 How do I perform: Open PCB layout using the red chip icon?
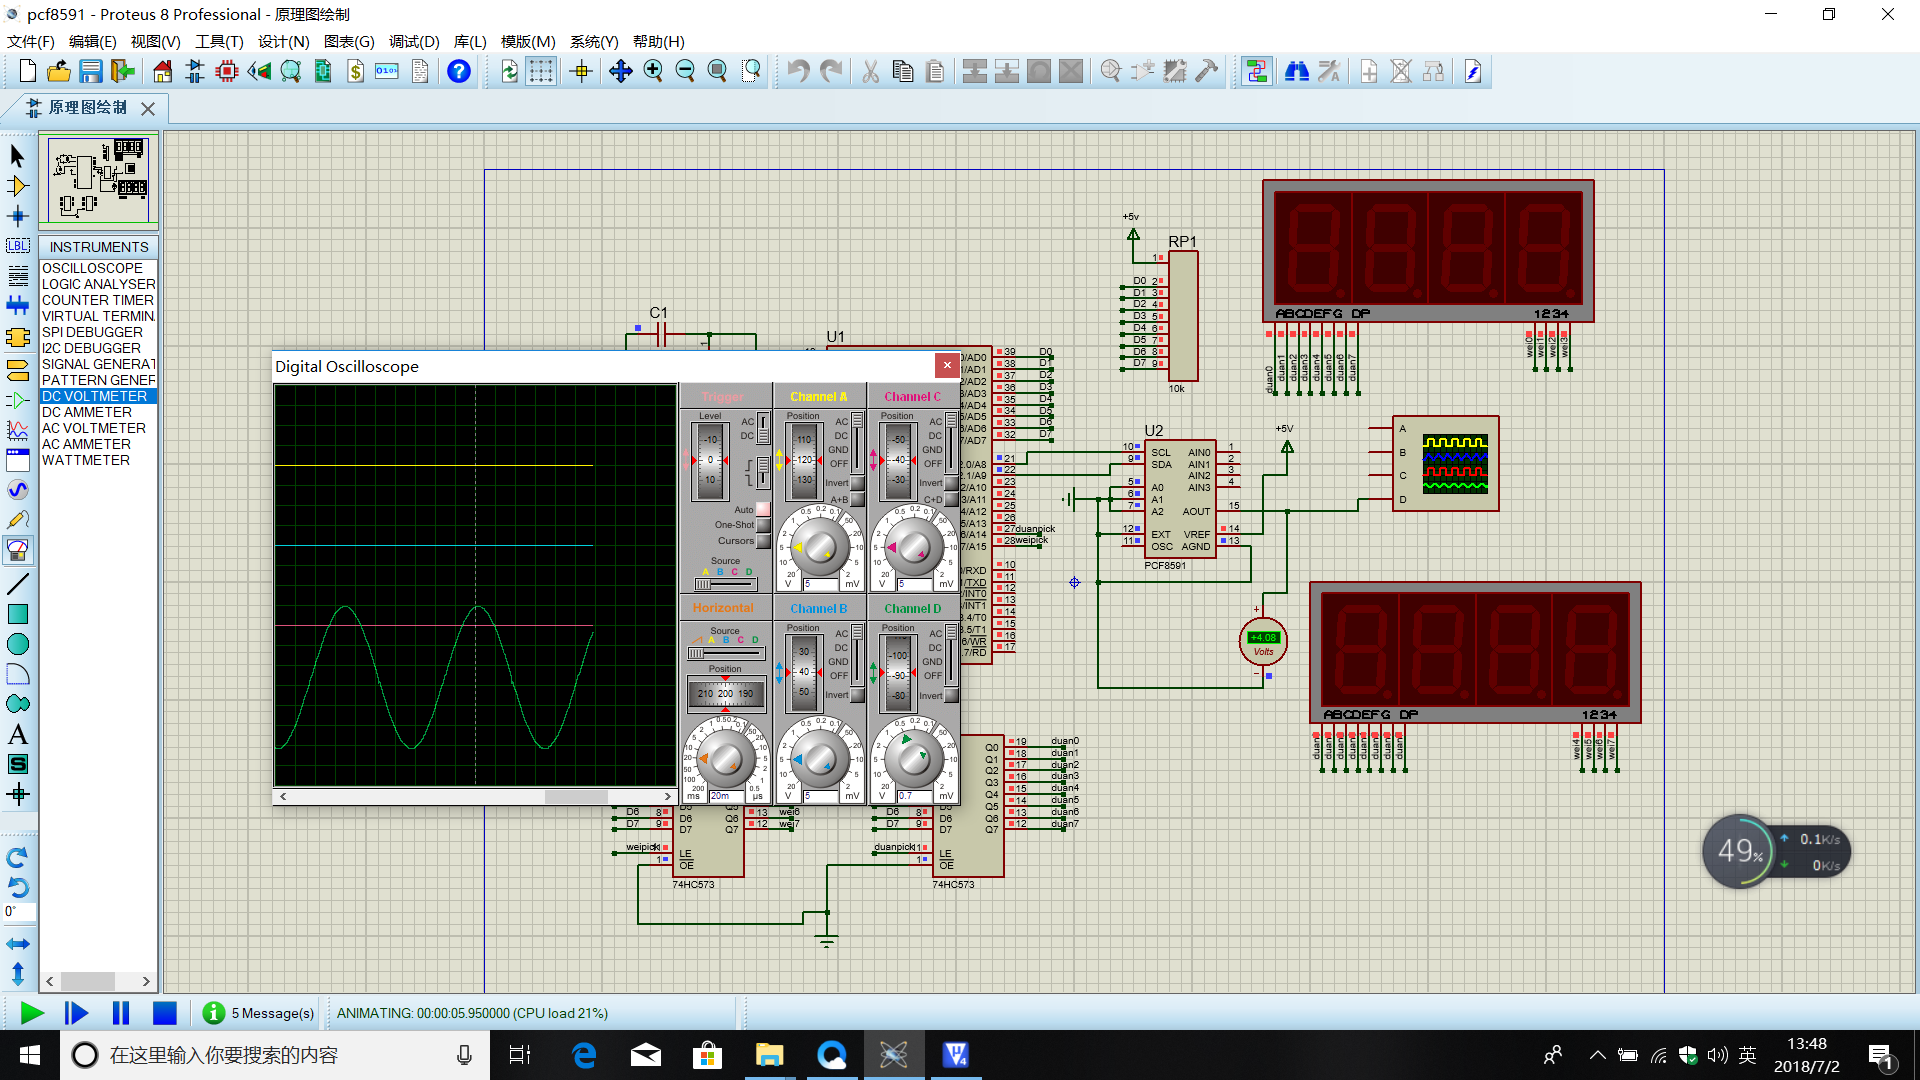(x=227, y=71)
